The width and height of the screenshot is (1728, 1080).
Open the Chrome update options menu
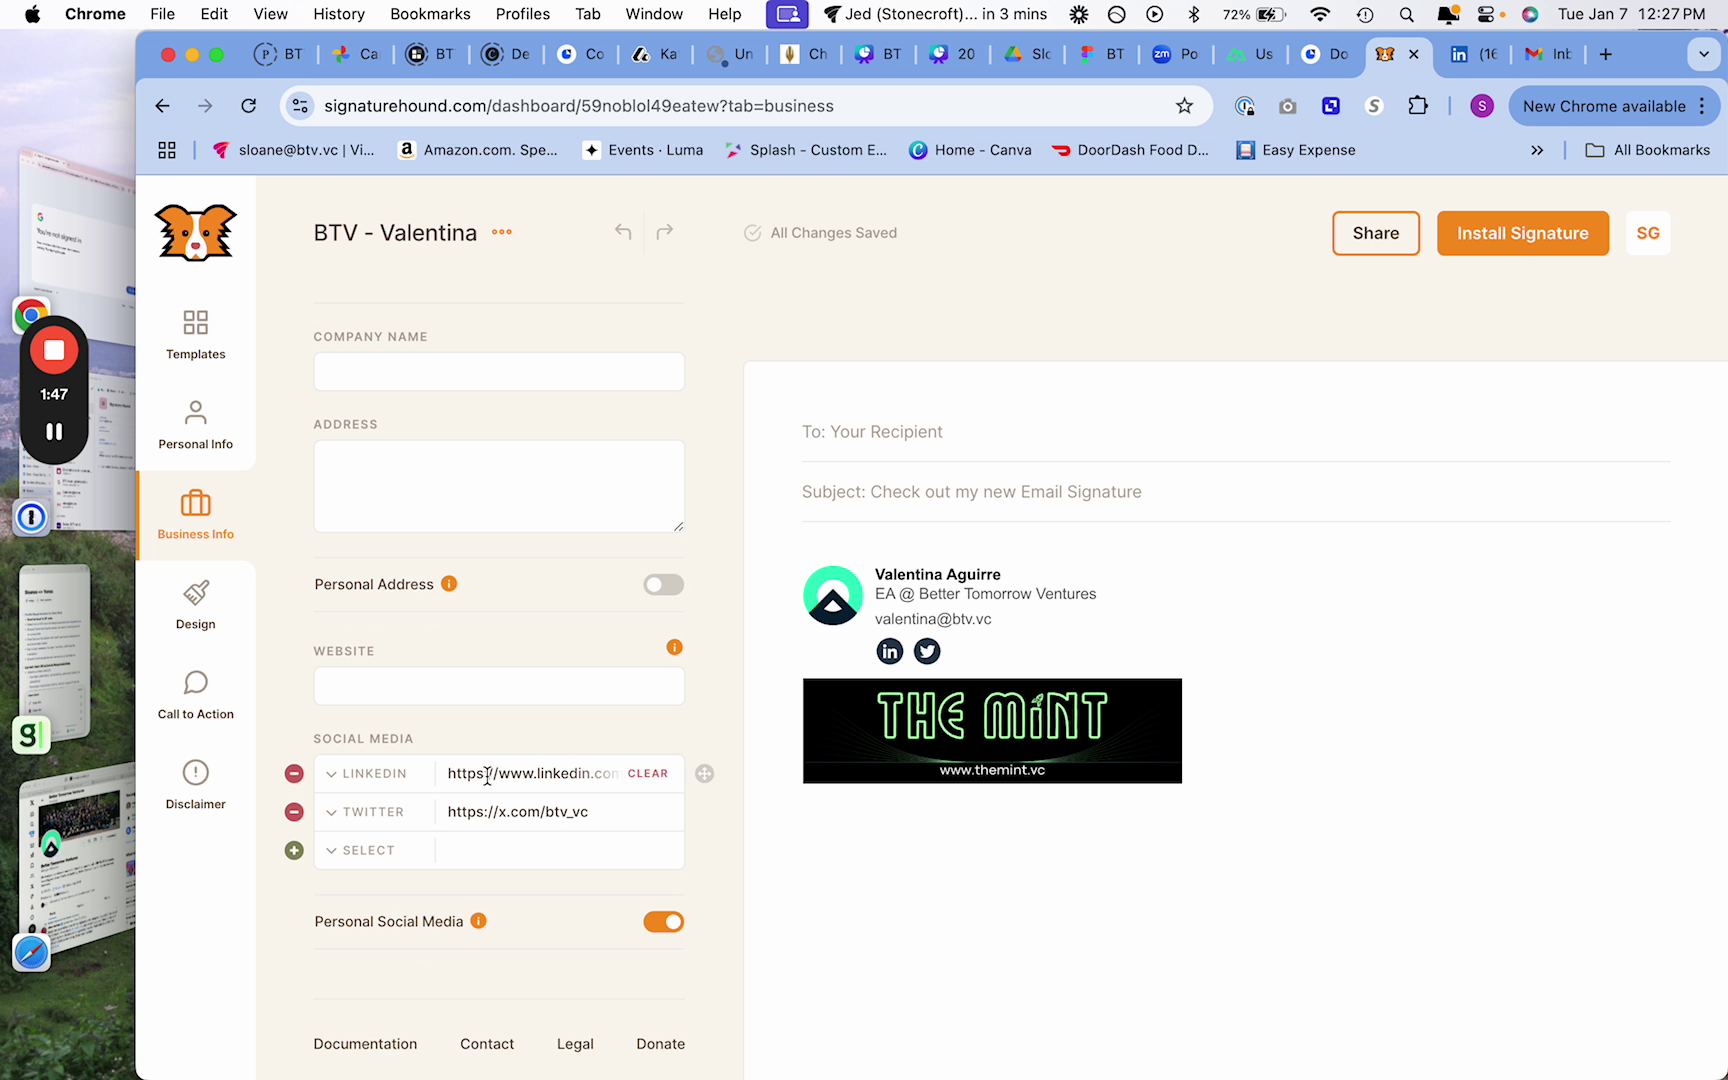[1702, 106]
